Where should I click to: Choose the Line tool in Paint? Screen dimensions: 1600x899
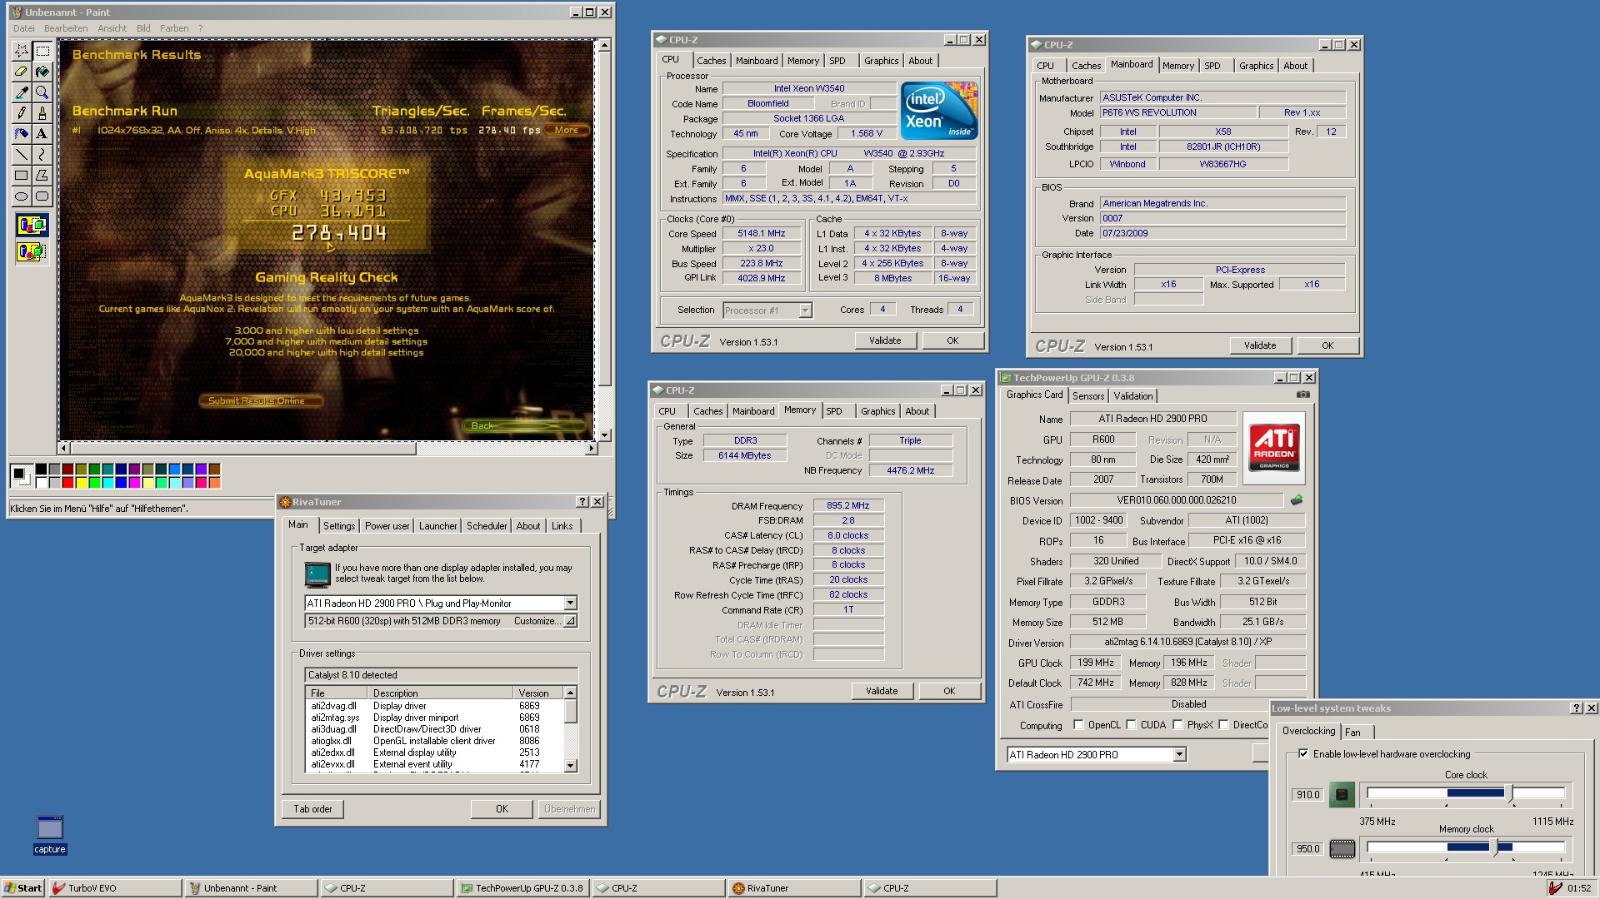(21, 154)
